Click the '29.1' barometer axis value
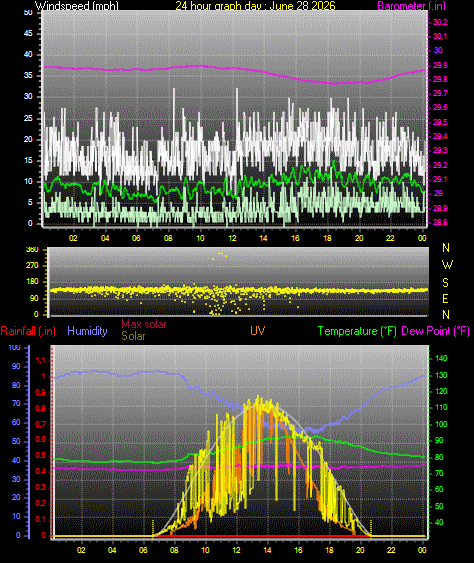The image size is (474, 563). pos(440,179)
